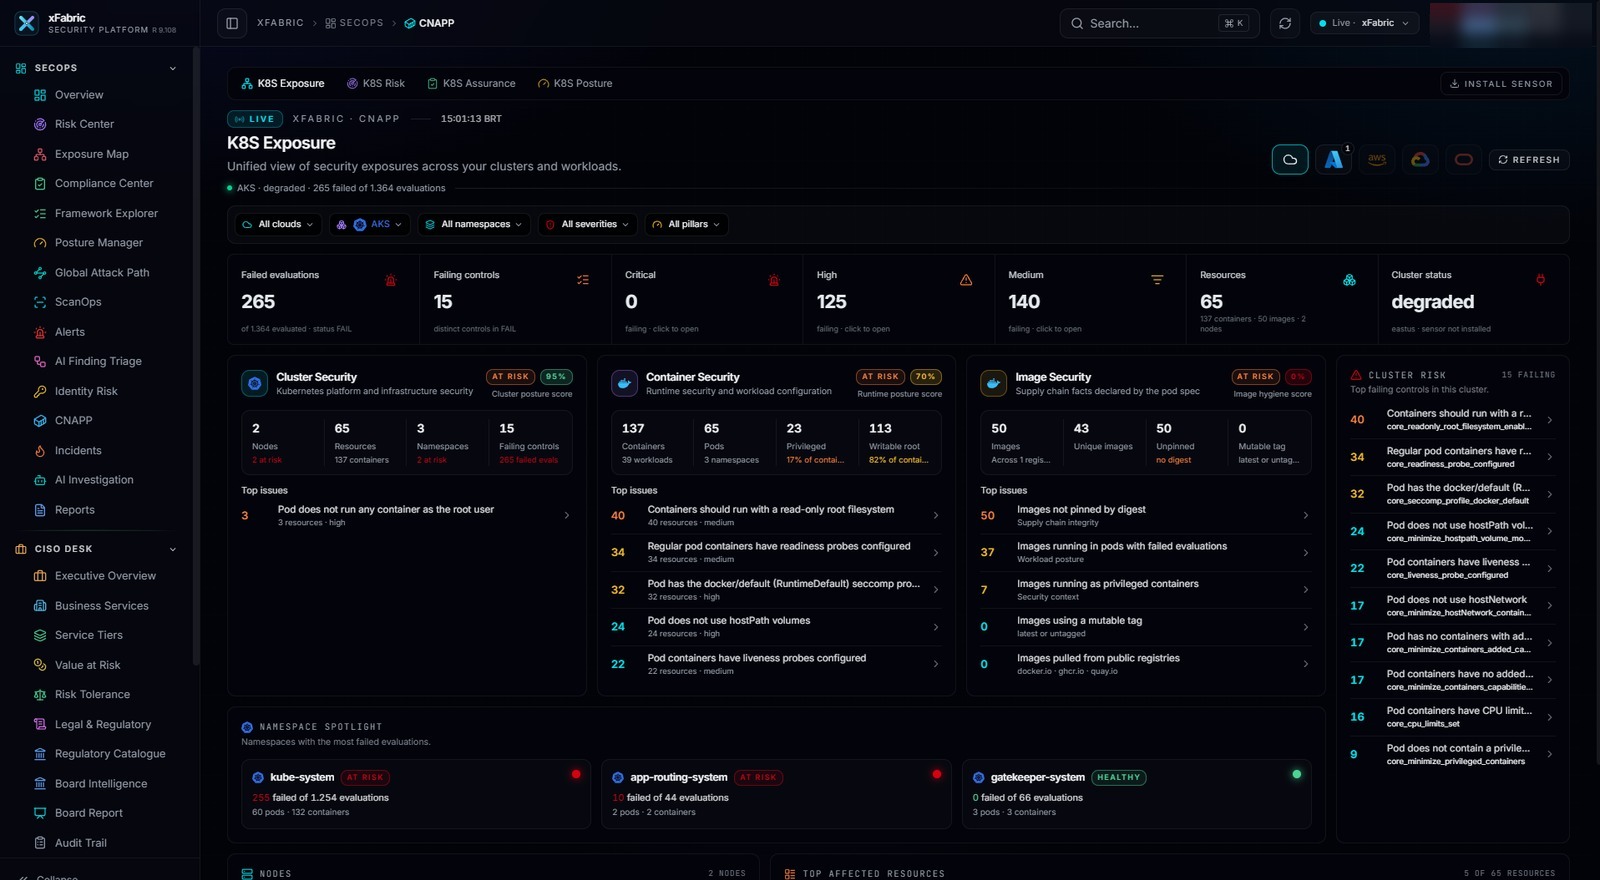Go to SECOPS in the breadcrumb
Image resolution: width=1600 pixels, height=880 pixels.
tap(354, 23)
